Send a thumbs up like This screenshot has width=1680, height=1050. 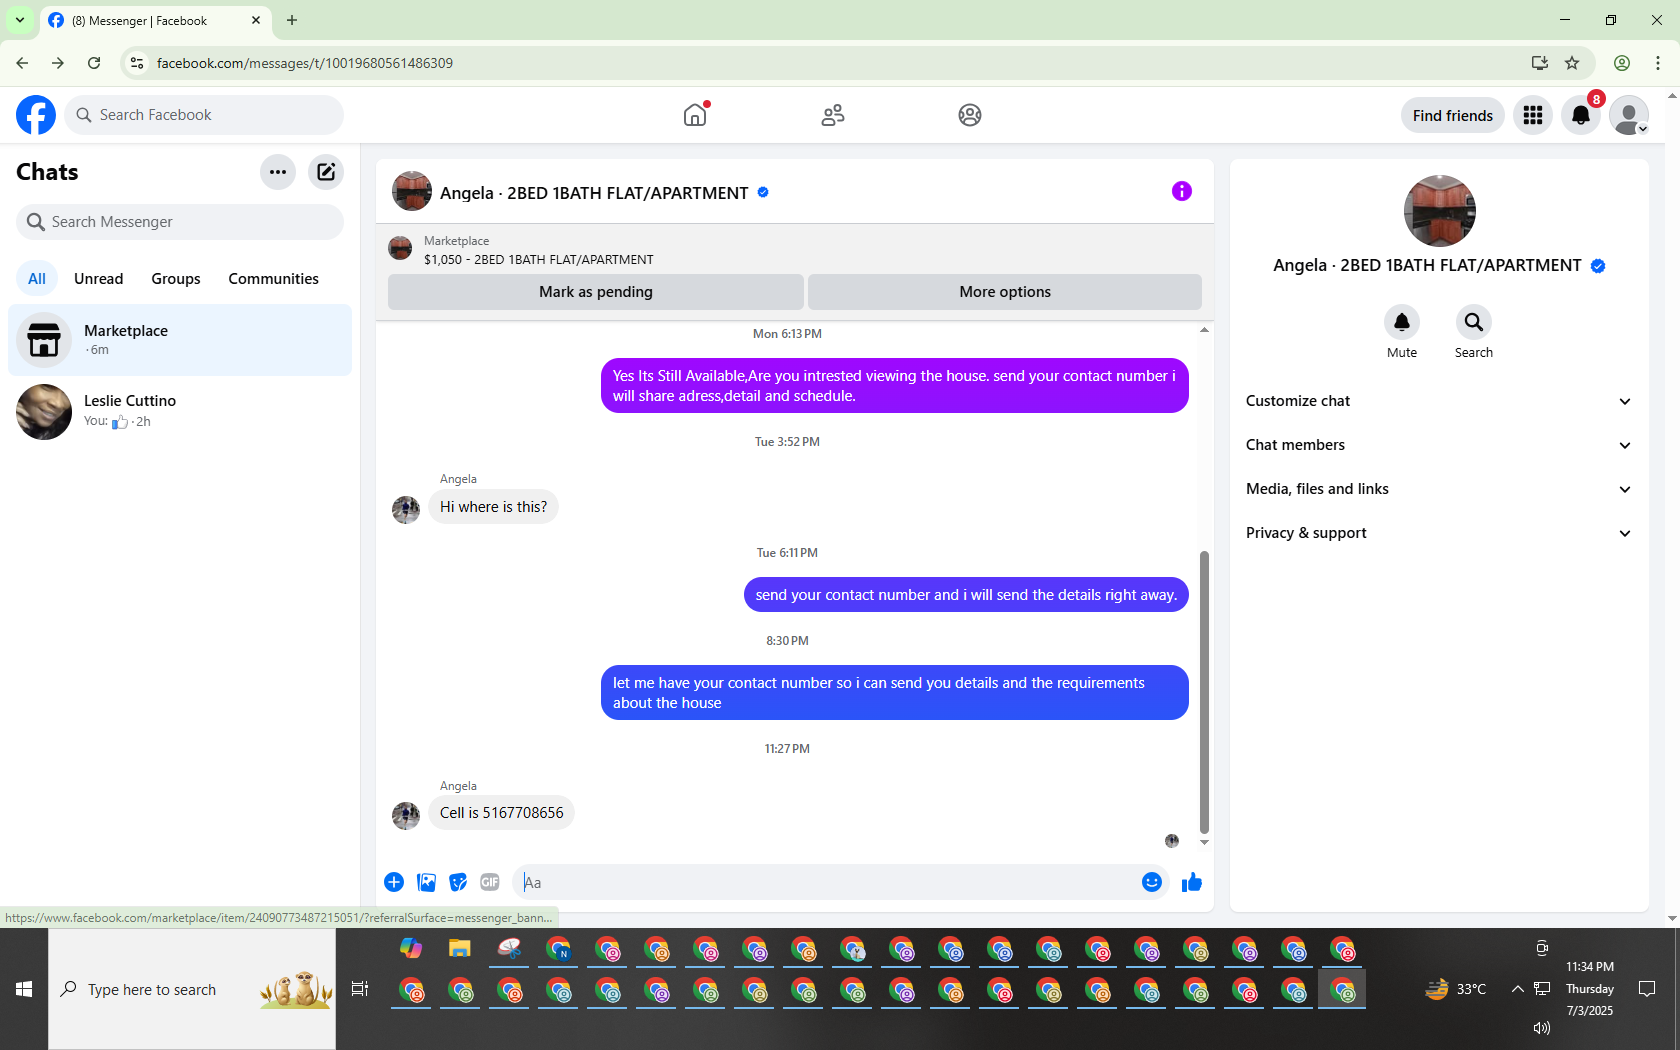[1192, 882]
